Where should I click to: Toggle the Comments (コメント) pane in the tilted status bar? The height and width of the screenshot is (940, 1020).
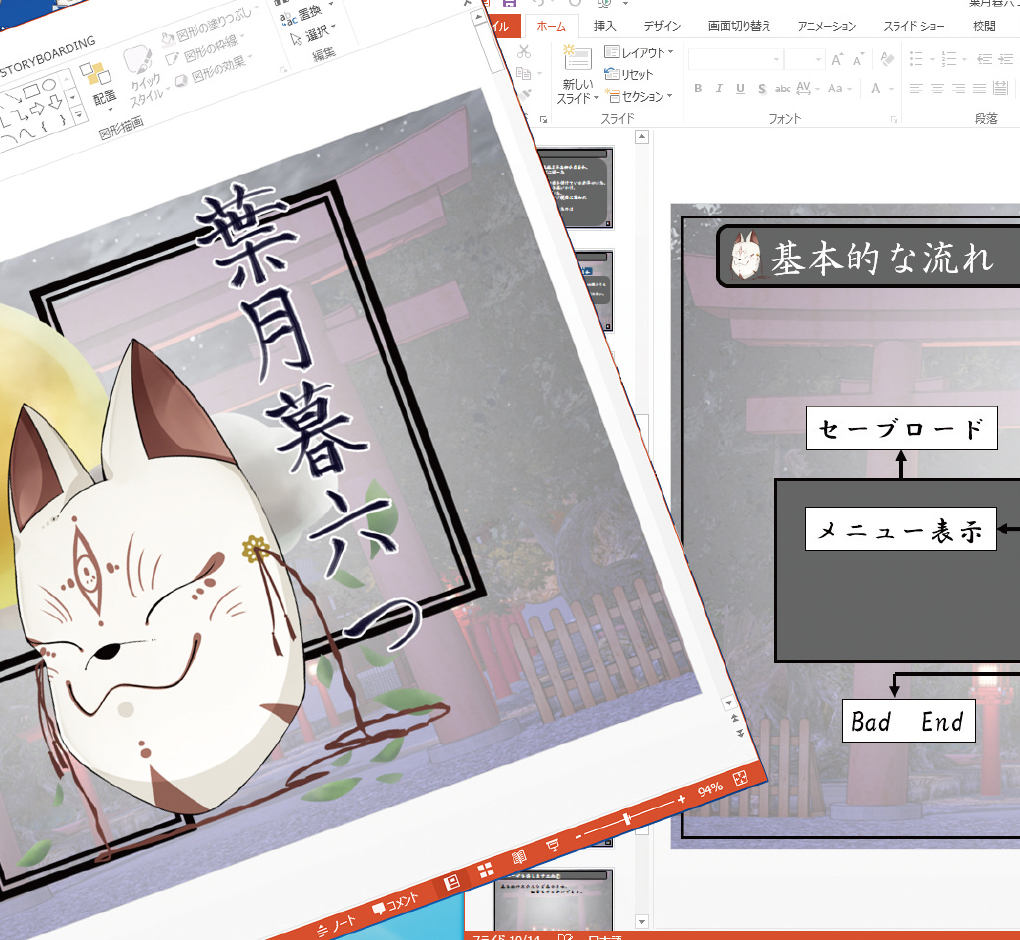pyautogui.click(x=396, y=904)
